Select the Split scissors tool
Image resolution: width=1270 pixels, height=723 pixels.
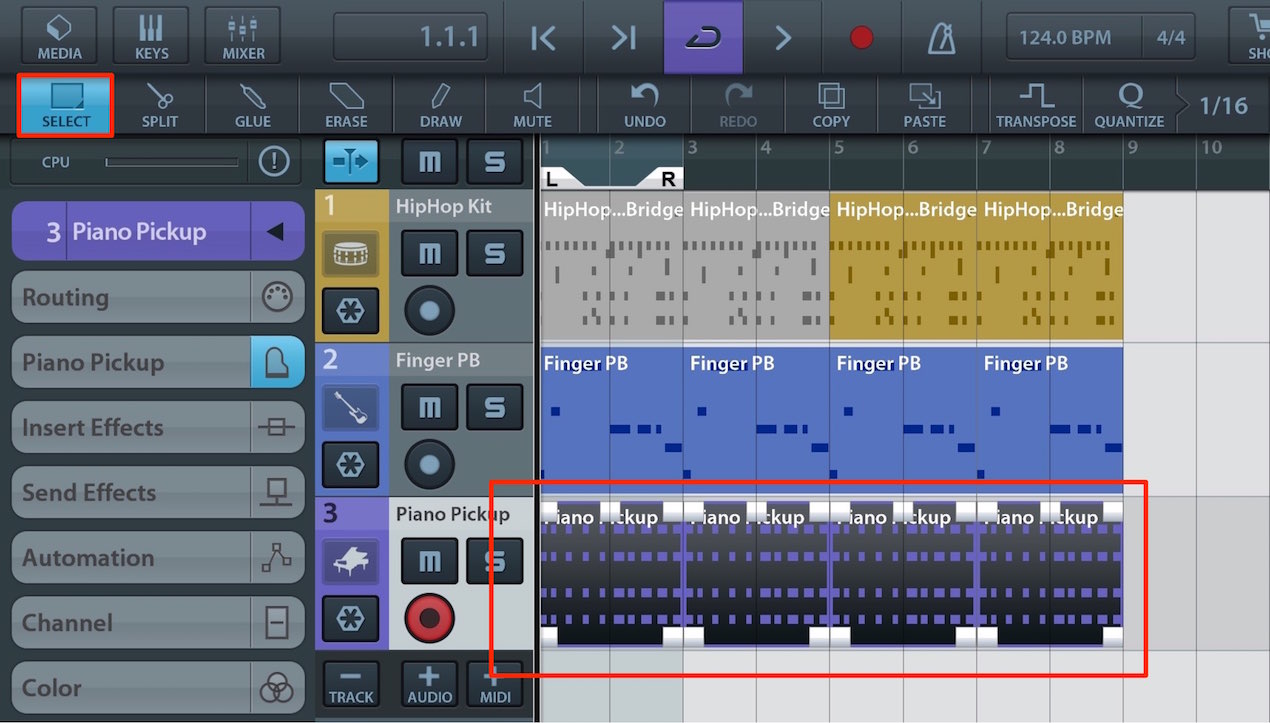coord(159,106)
